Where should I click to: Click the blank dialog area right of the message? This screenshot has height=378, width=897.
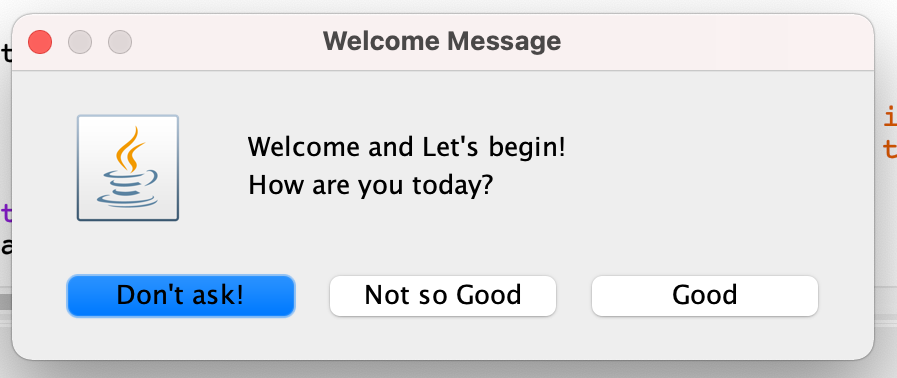pos(715,167)
